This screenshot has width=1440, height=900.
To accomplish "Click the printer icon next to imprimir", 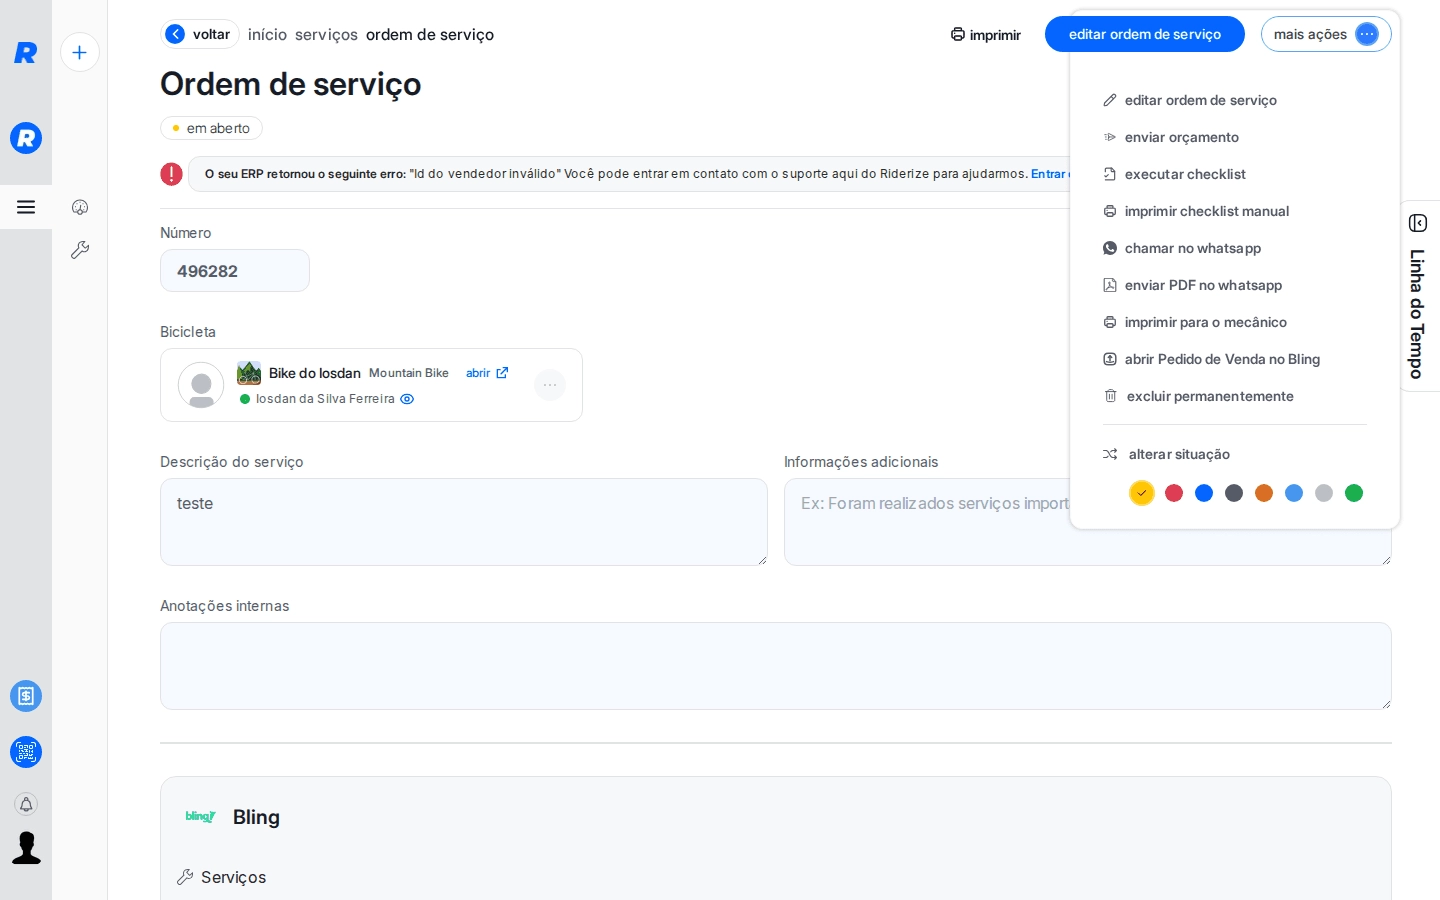I will [x=956, y=34].
